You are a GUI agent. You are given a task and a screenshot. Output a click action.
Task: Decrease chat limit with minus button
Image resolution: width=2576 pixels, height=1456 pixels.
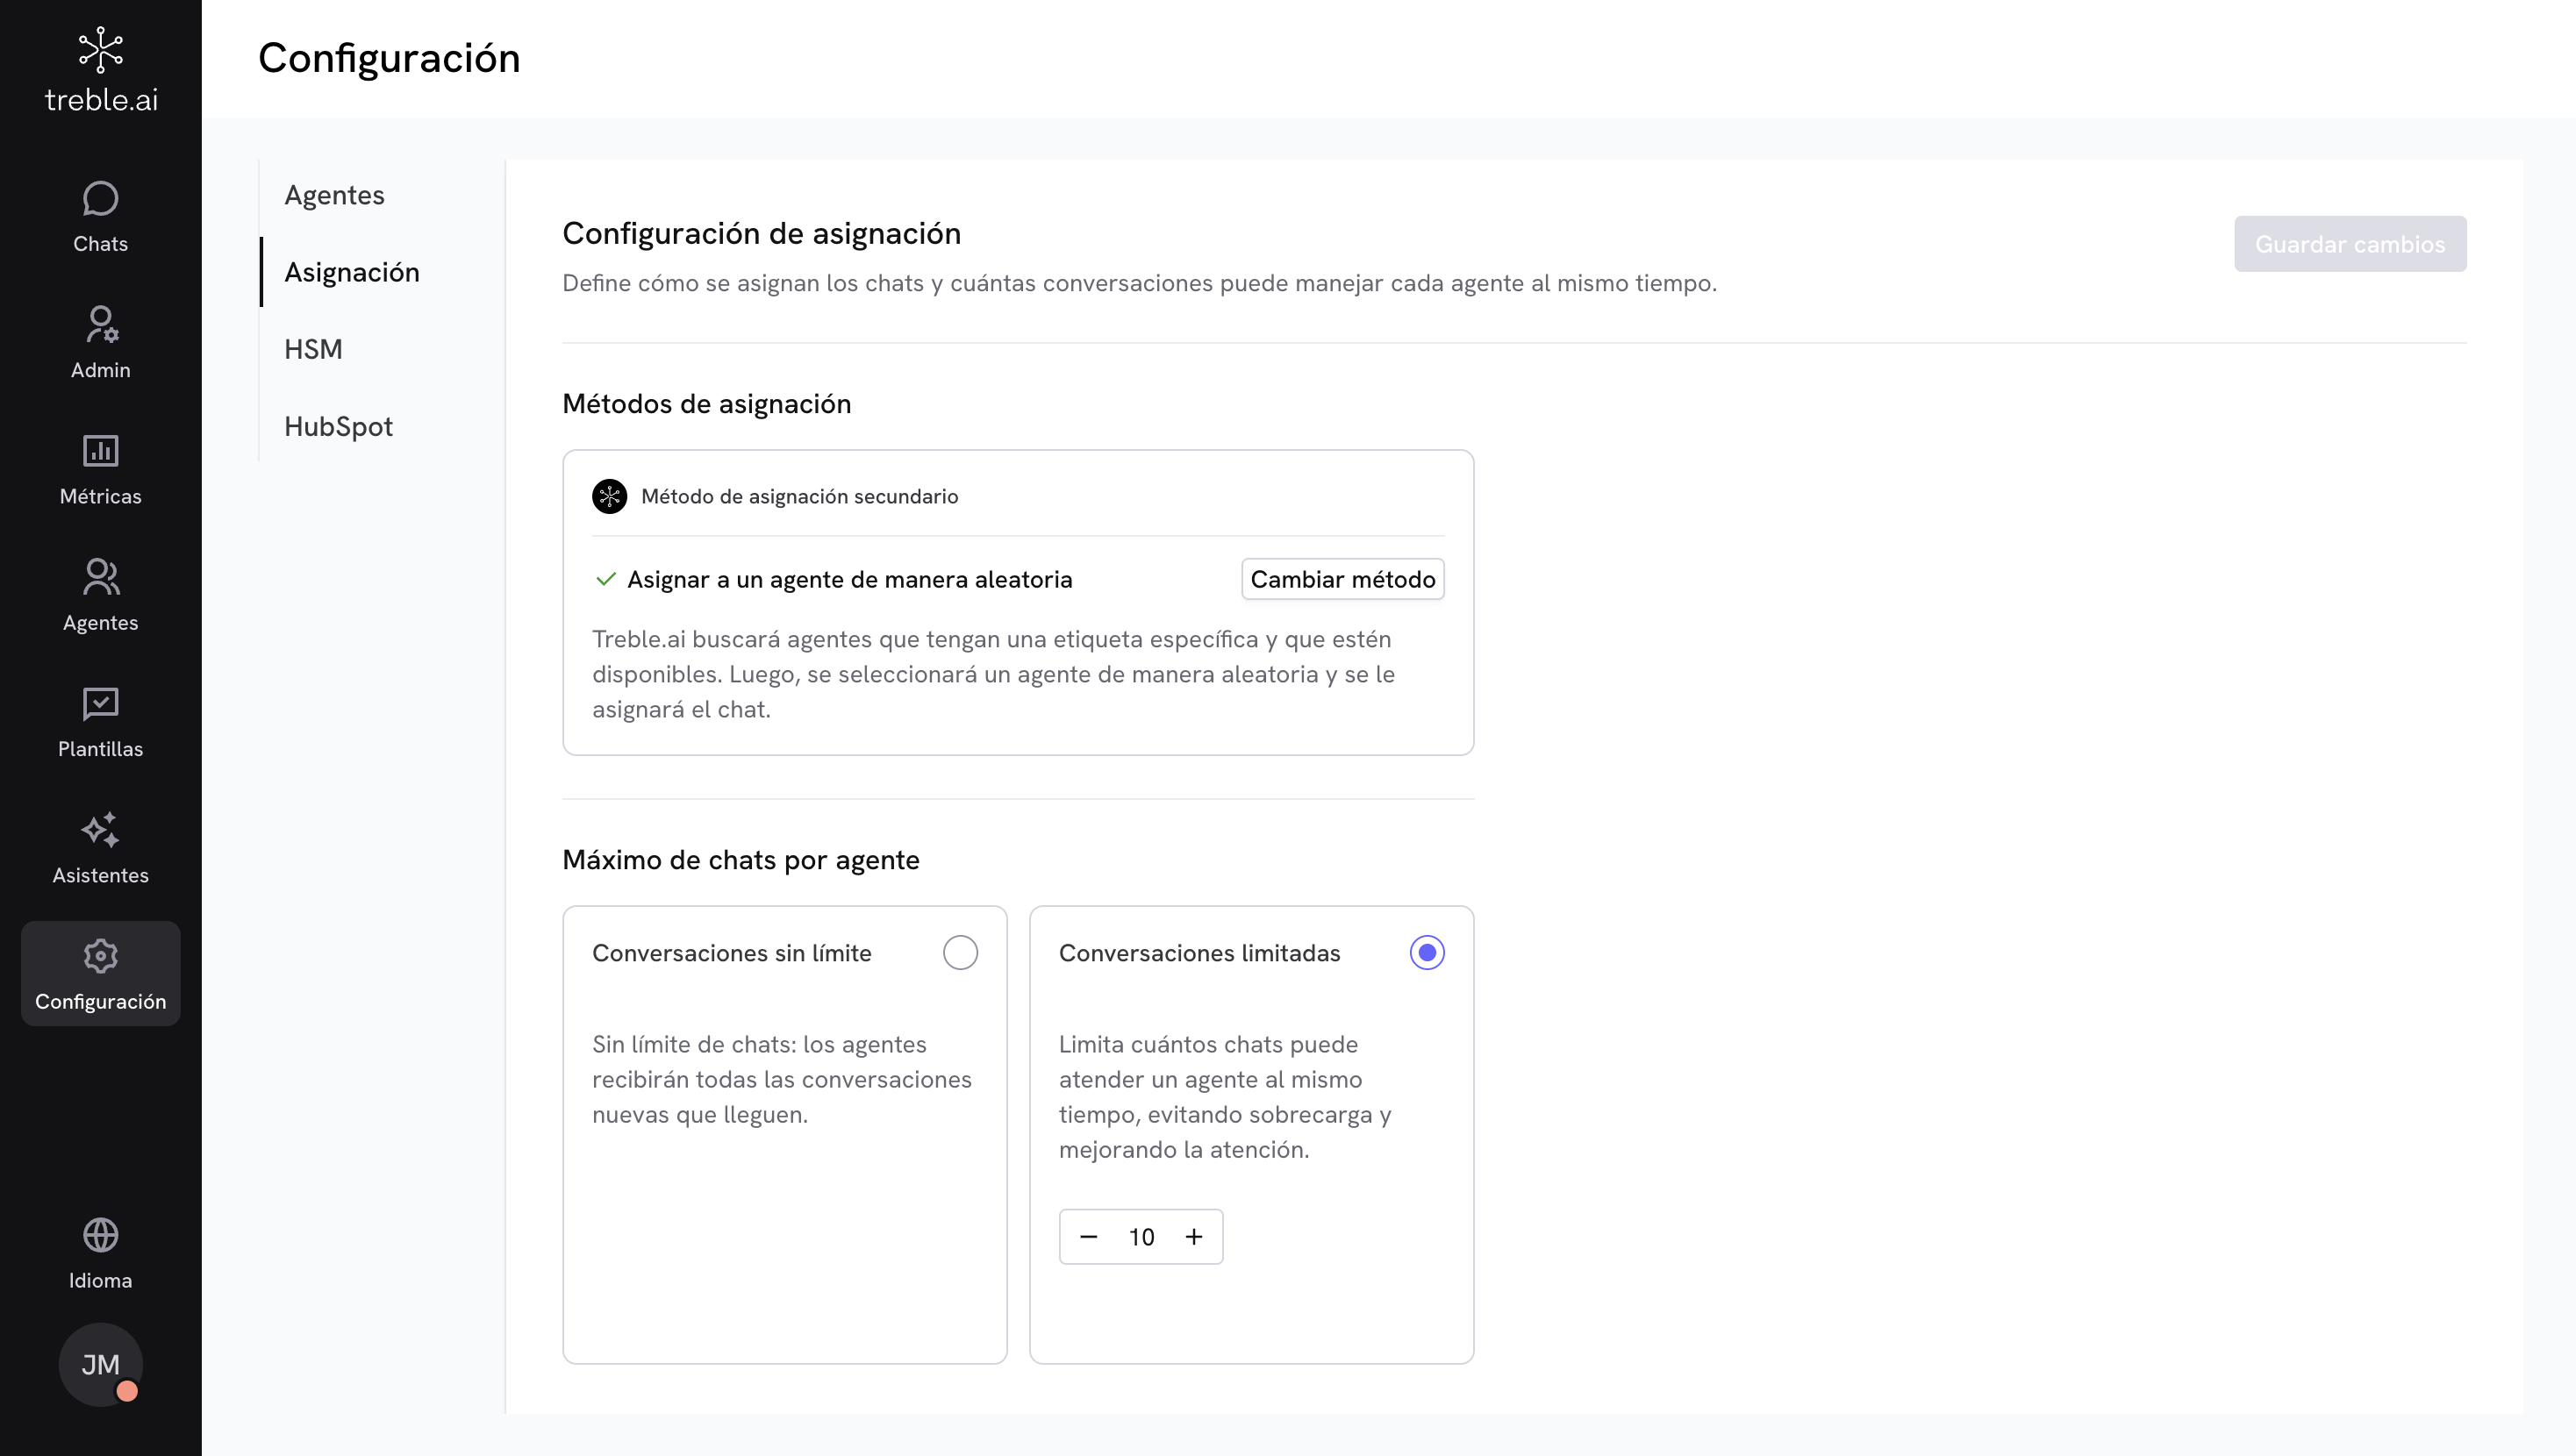[x=1088, y=1237]
